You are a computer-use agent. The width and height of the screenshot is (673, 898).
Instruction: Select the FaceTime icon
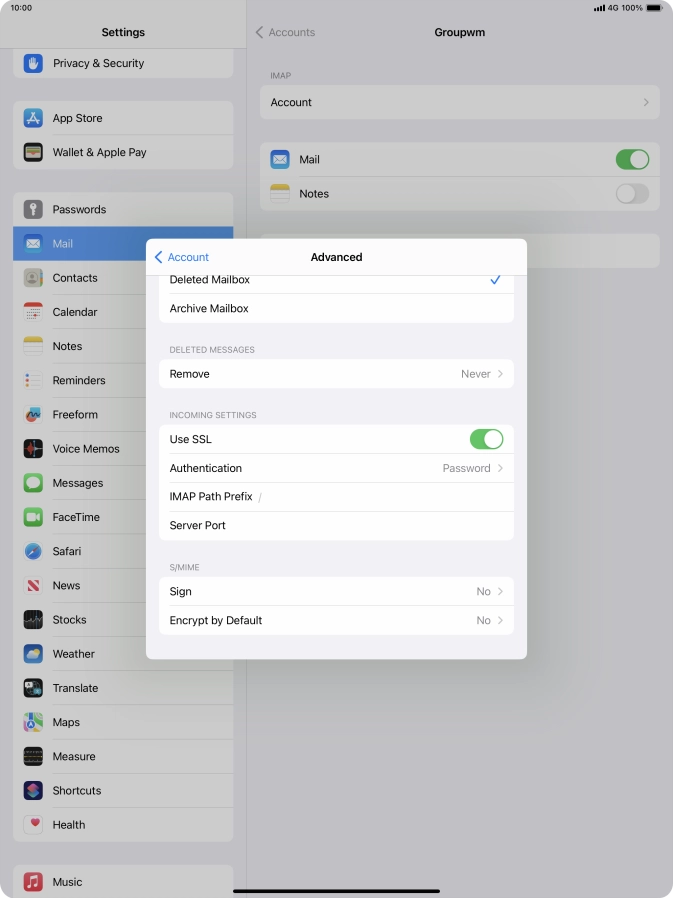[34, 517]
